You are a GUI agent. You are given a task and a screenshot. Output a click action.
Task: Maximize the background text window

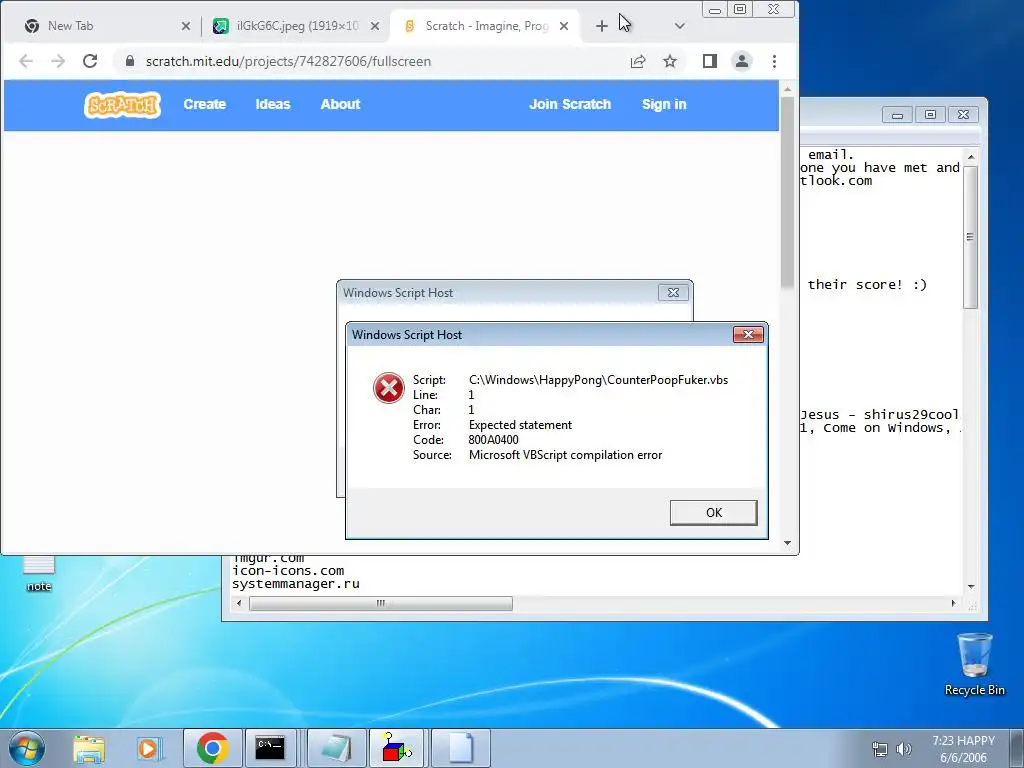[x=930, y=115]
